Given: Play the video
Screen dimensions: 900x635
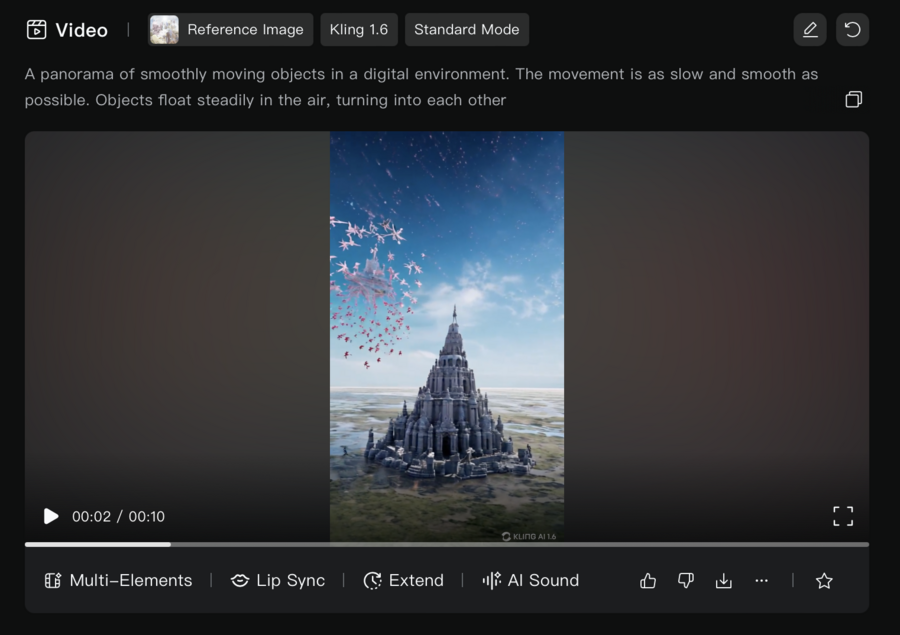Looking at the screenshot, I should [51, 516].
